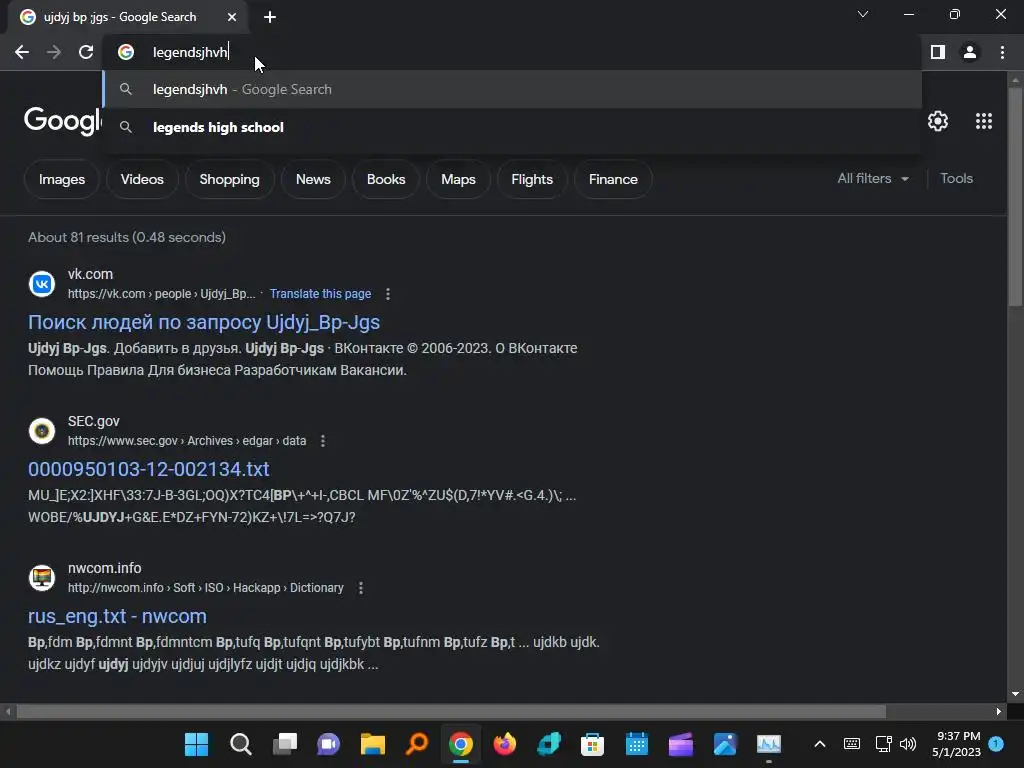Expand the All filters dropdown
Image resolution: width=1024 pixels, height=768 pixels.
coord(873,178)
